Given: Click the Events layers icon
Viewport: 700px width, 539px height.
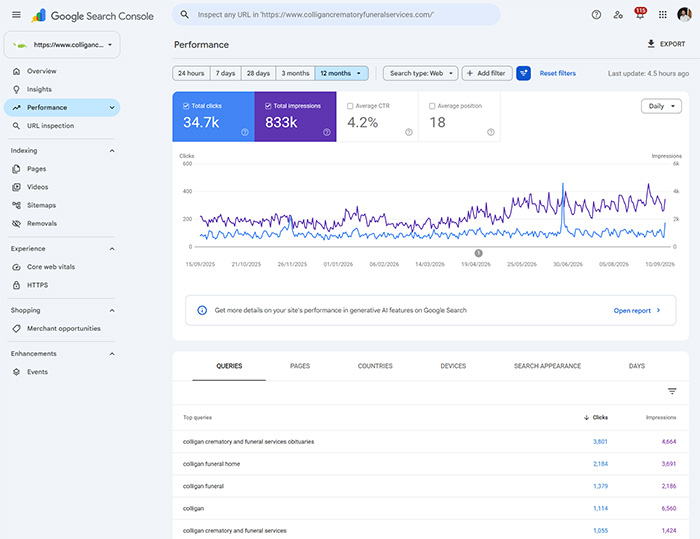Looking at the screenshot, I should [x=17, y=372].
